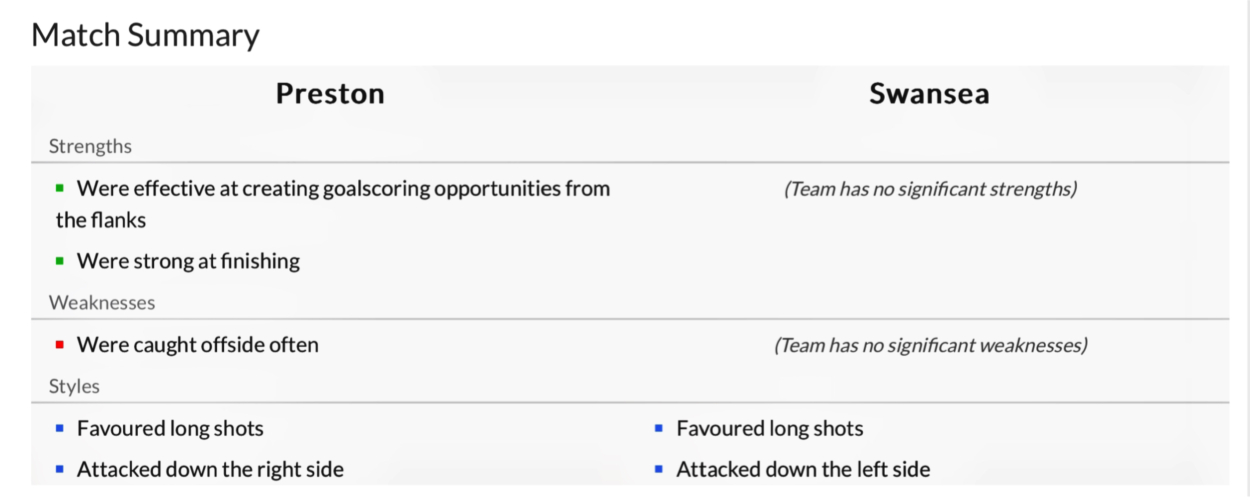
Task: Click the green bullet next to strong finishing
Action: click(60, 261)
